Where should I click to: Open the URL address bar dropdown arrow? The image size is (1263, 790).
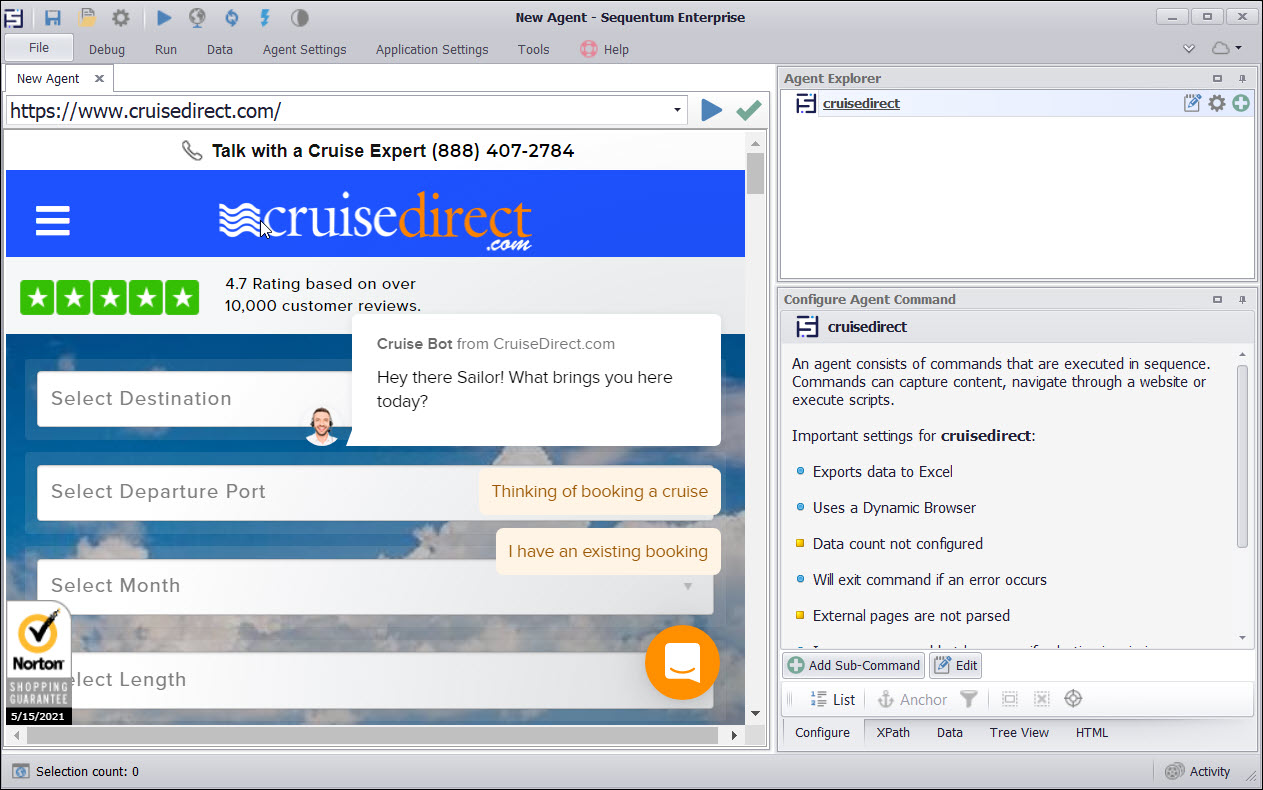pyautogui.click(x=677, y=110)
